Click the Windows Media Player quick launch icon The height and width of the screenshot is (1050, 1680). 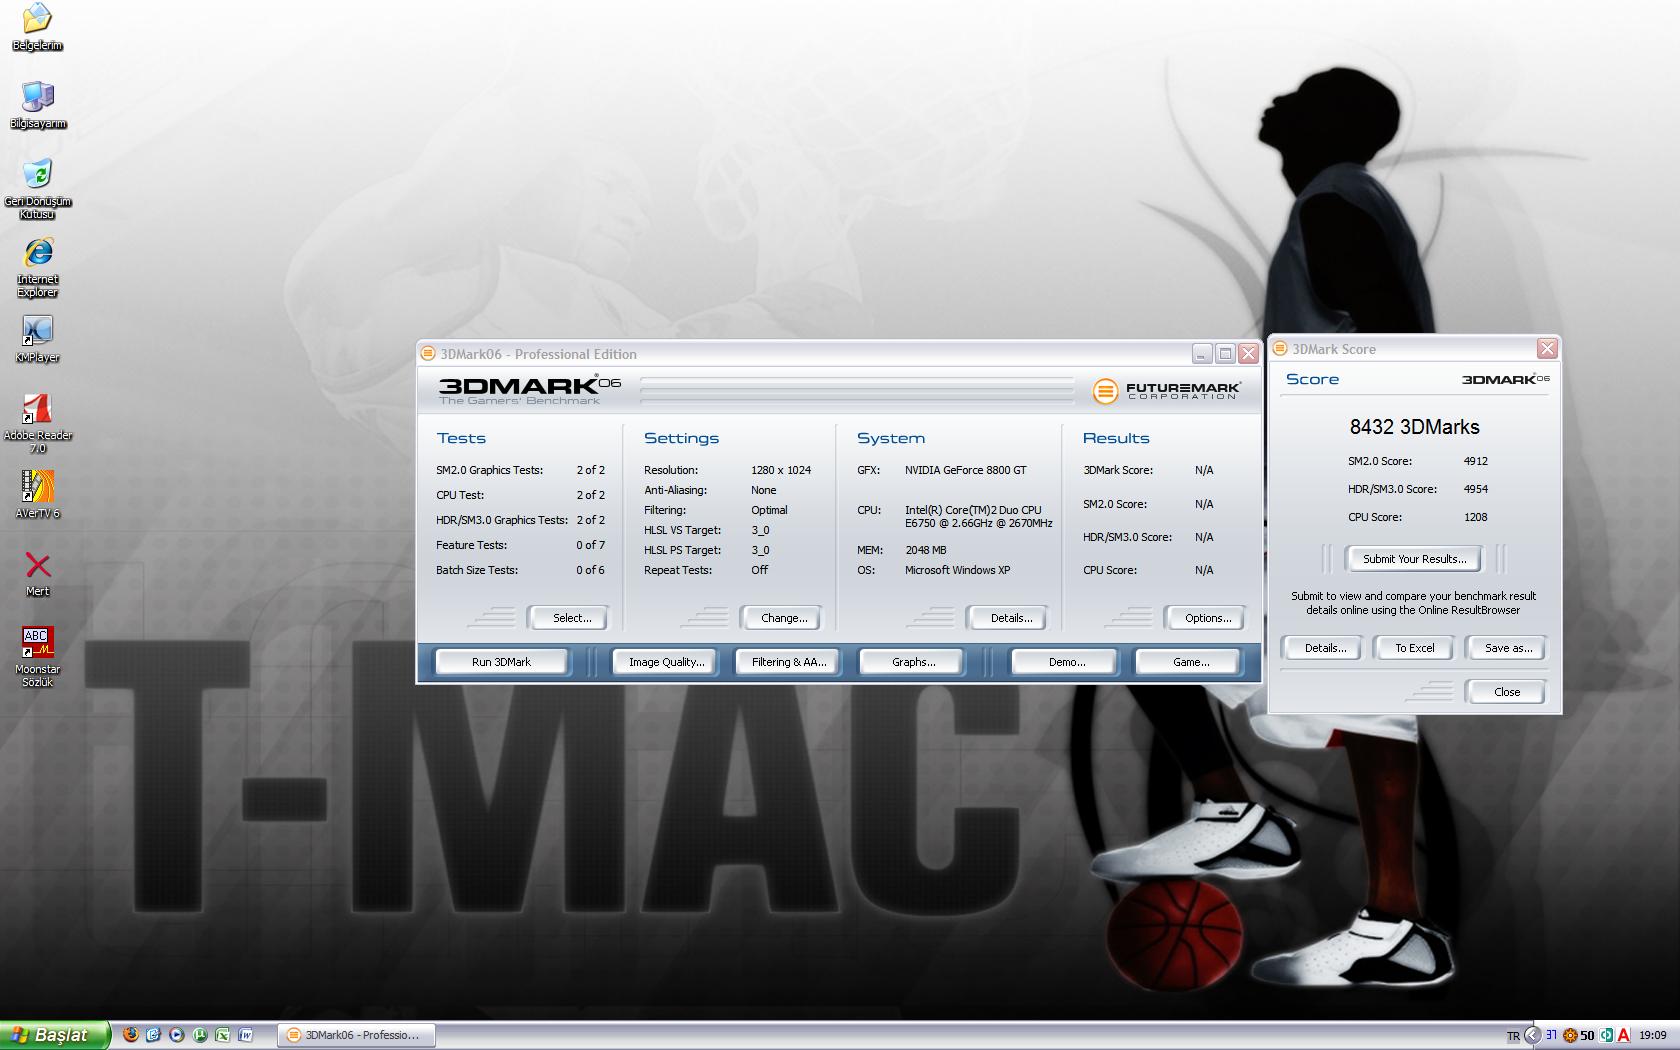[x=176, y=1035]
